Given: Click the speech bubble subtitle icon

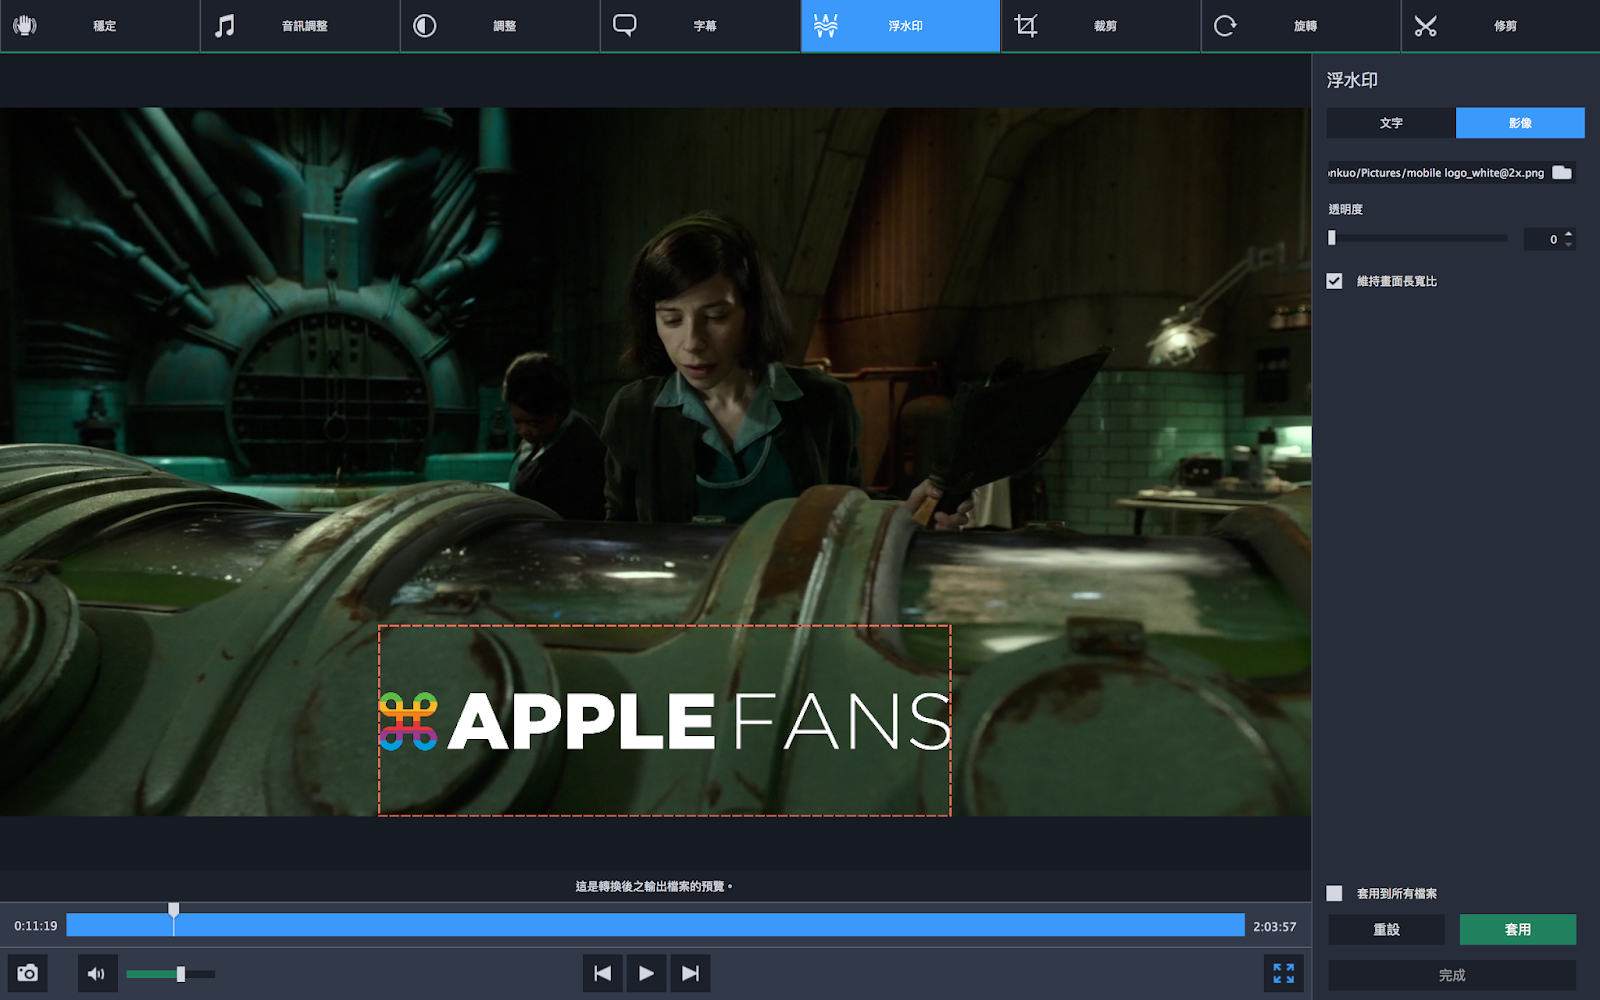Looking at the screenshot, I should click(x=625, y=25).
